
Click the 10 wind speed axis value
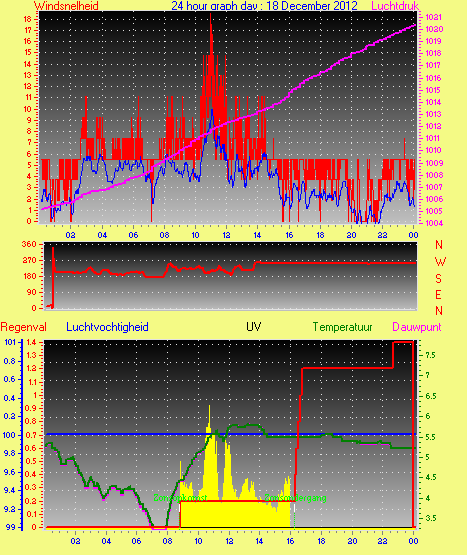click(x=28, y=109)
